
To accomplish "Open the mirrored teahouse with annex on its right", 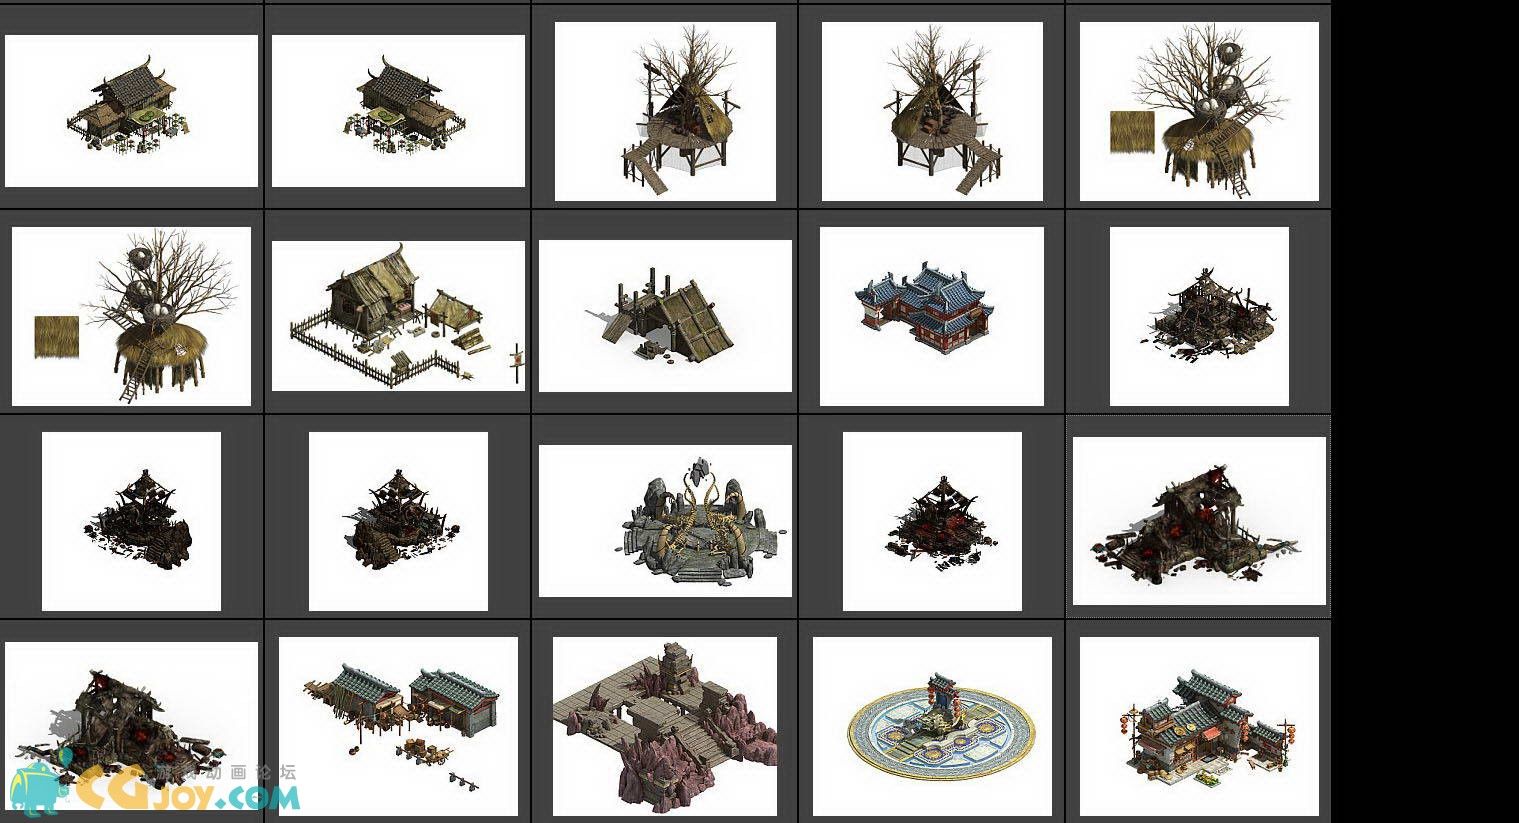I will point(398,111).
